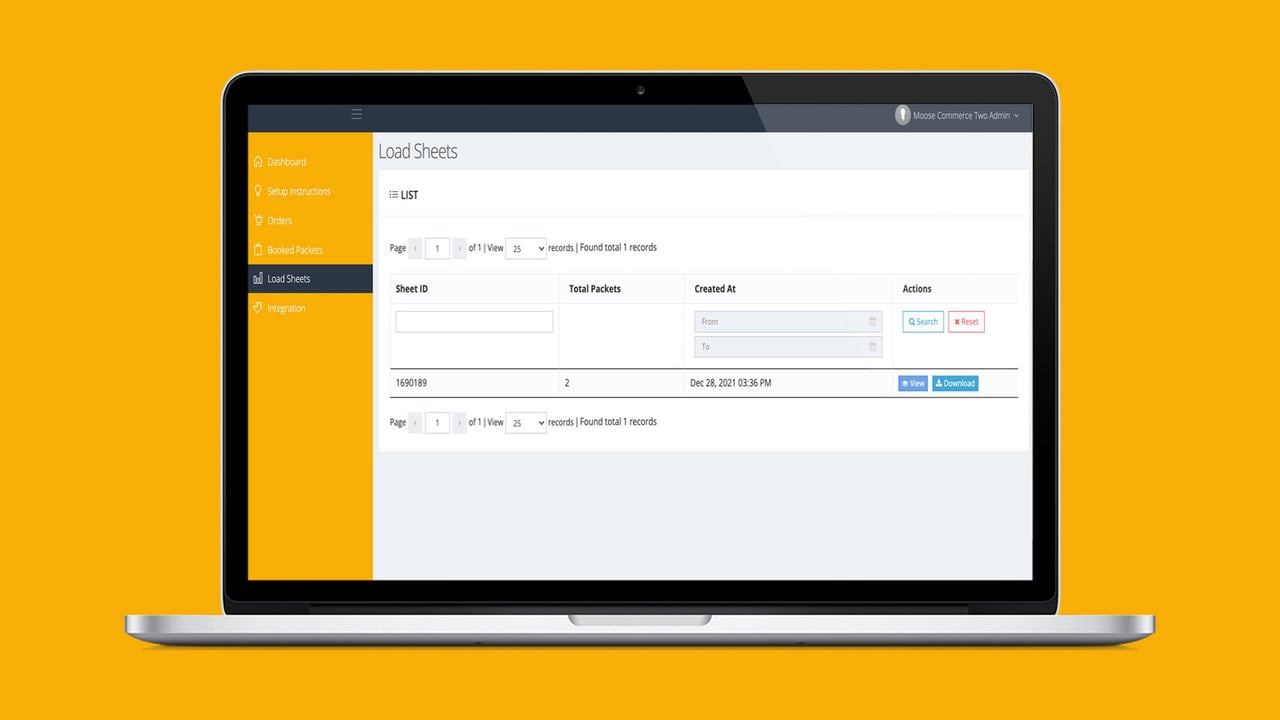
Task: Click the Load Sheets chart icon
Action: pos(258,279)
